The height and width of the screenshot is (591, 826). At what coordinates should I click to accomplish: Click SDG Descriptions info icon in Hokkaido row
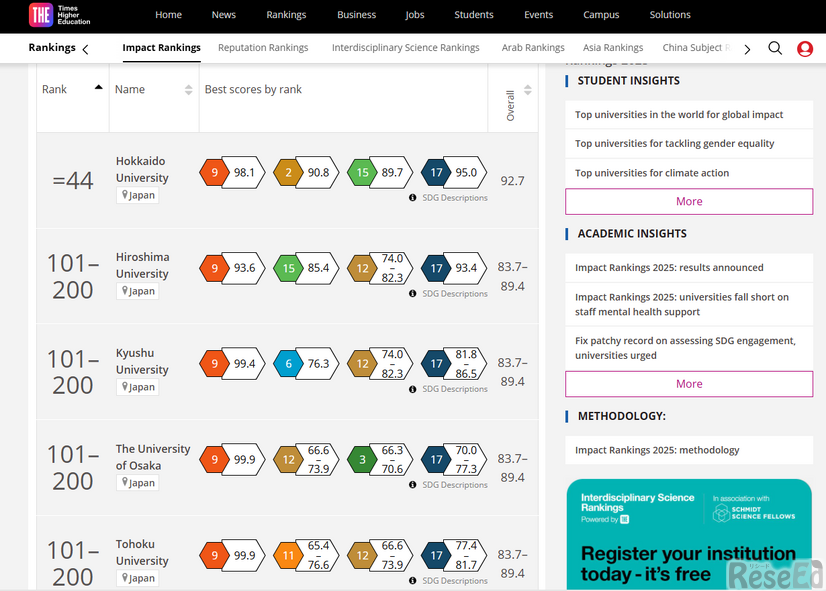click(412, 198)
